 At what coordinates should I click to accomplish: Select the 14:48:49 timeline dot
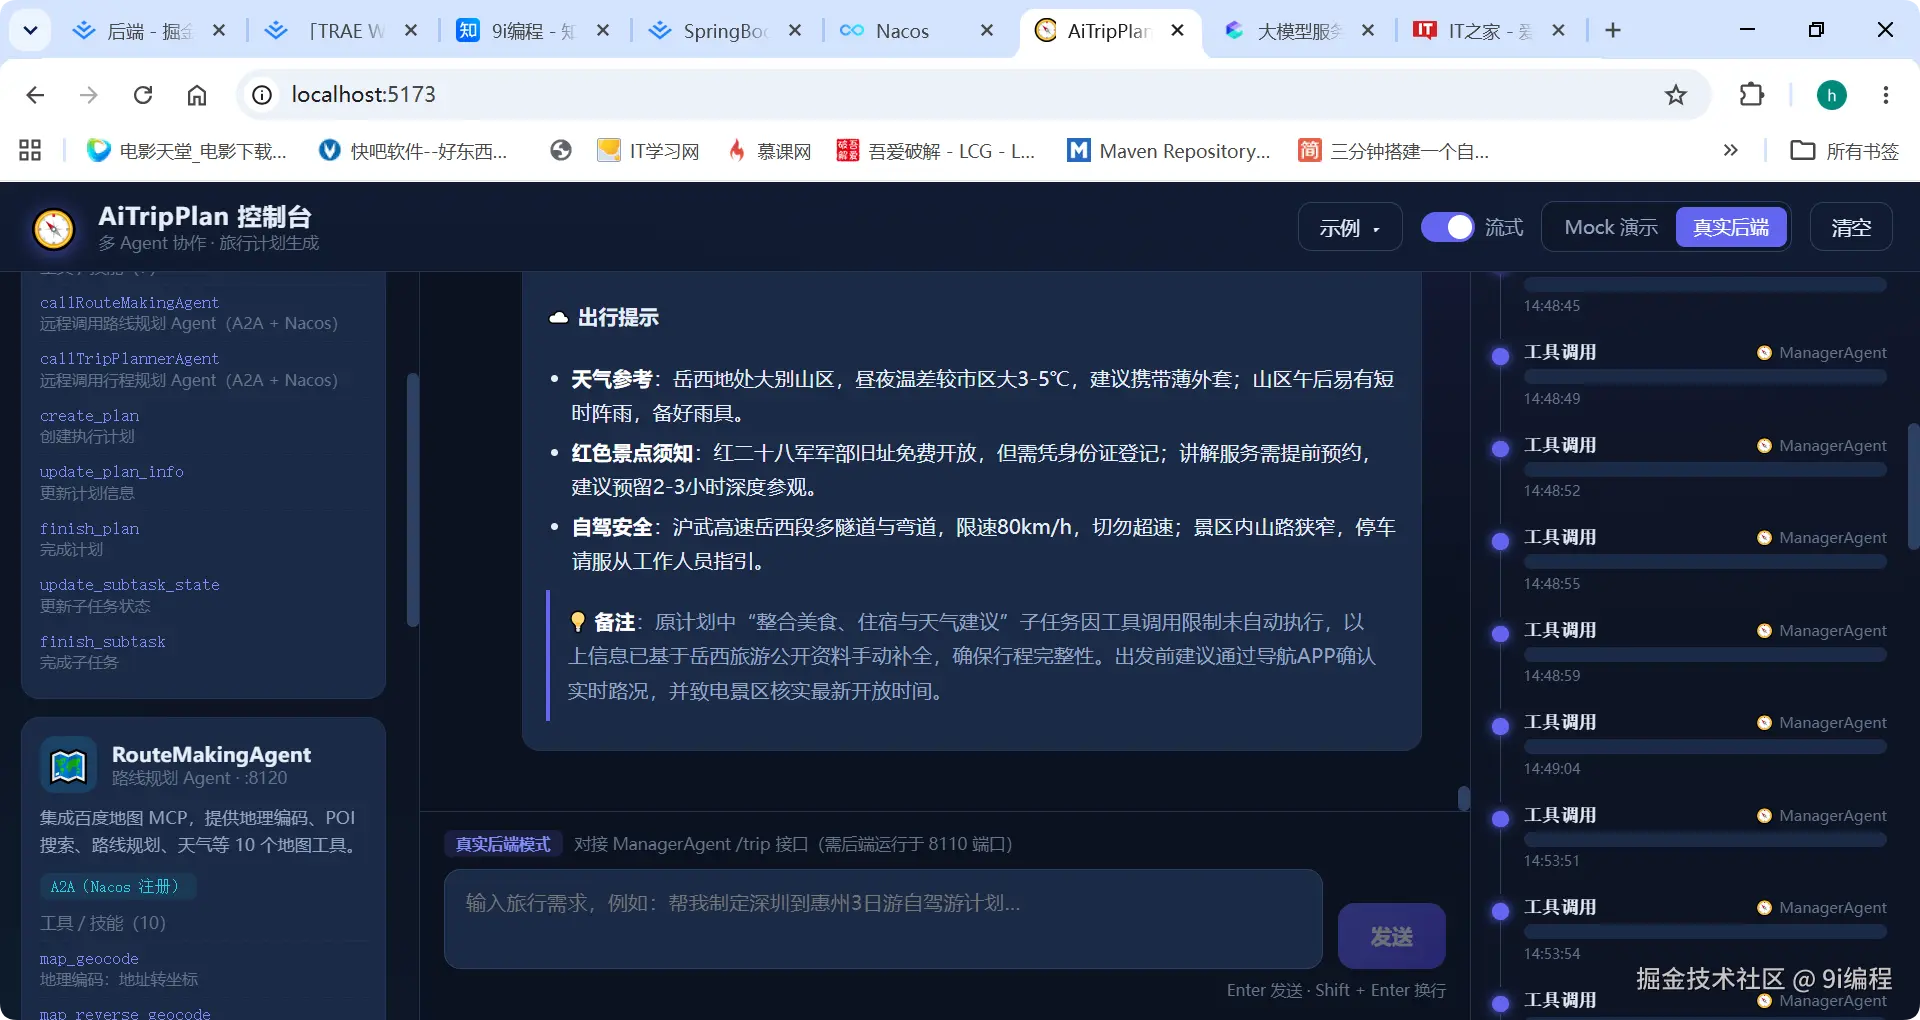coord(1500,356)
